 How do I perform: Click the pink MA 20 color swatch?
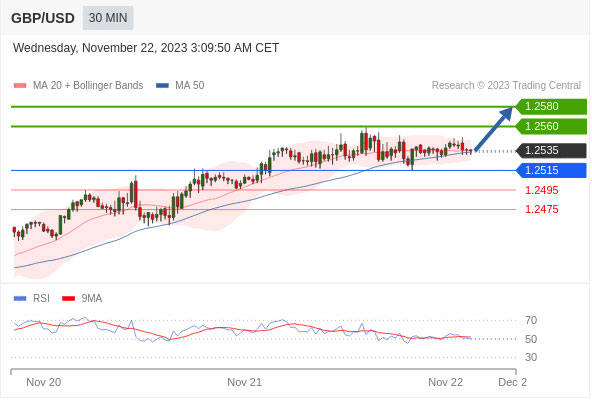[20, 86]
